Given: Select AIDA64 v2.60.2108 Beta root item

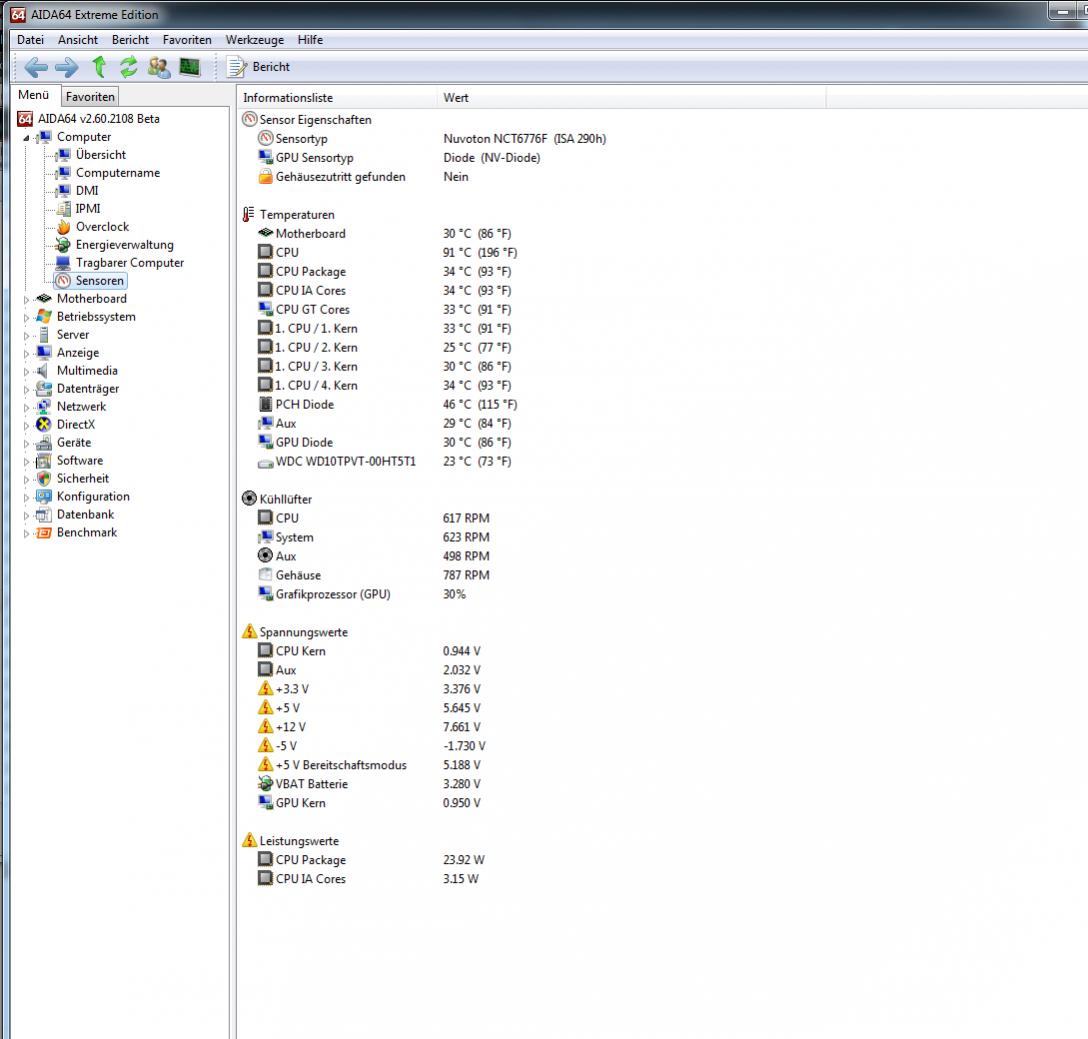Looking at the screenshot, I should [x=99, y=119].
